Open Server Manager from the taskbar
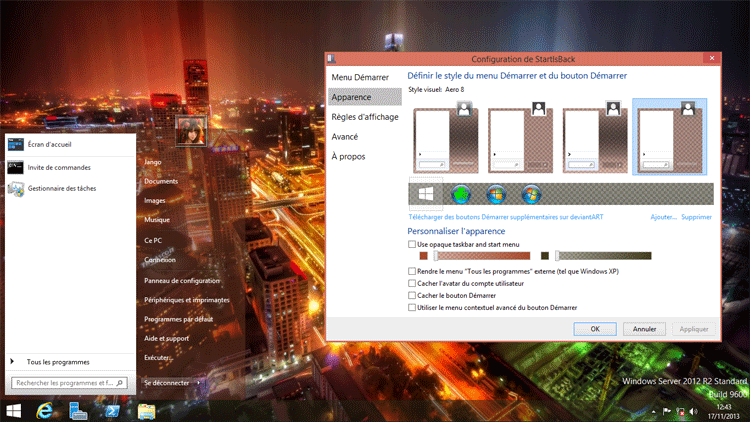750x422 pixels. click(78, 411)
